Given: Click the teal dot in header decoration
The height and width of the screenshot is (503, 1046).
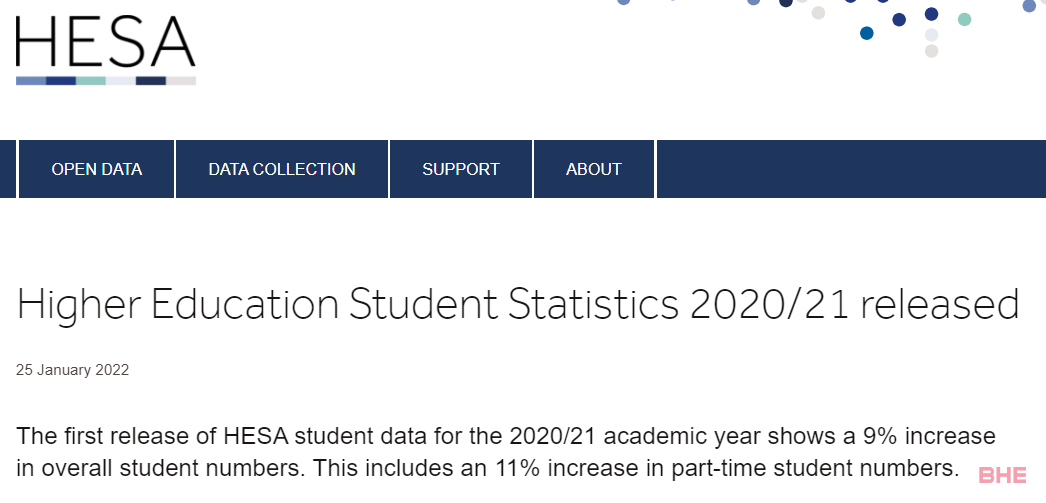Looking at the screenshot, I should click(x=964, y=19).
